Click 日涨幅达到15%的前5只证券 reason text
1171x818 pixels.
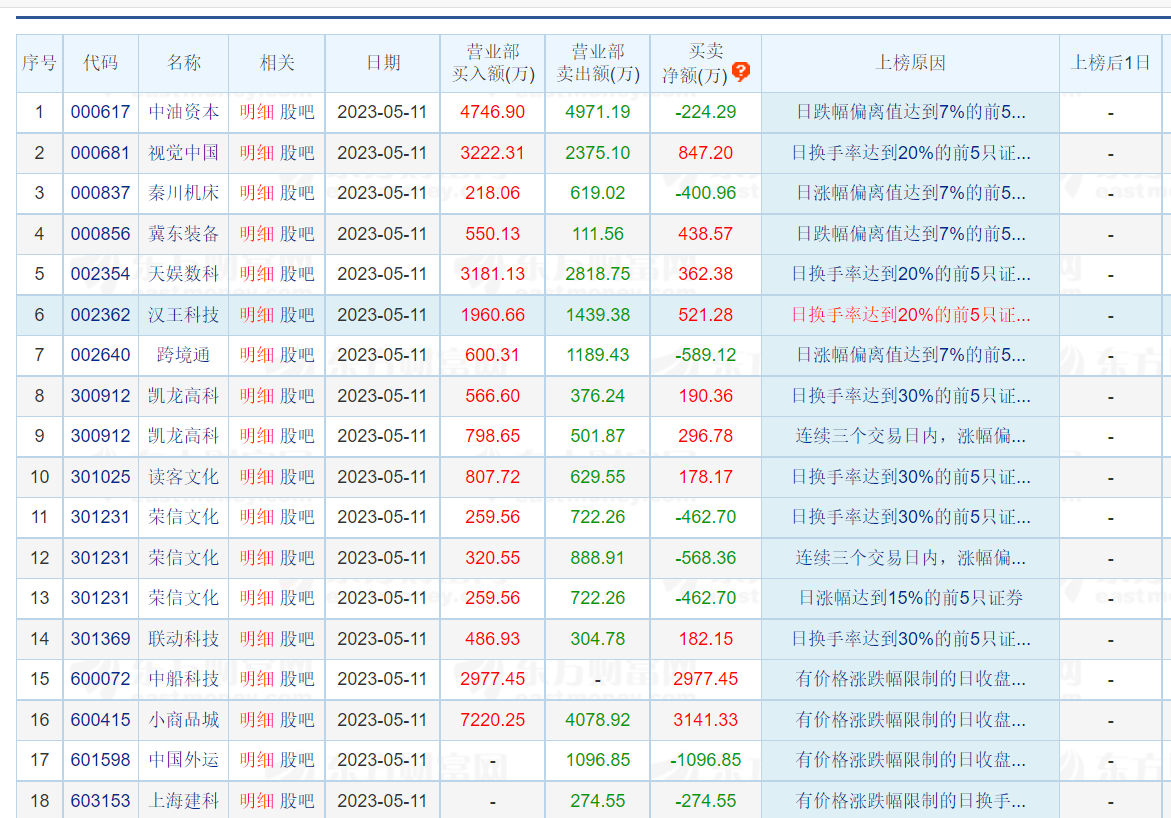pyautogui.click(x=910, y=598)
